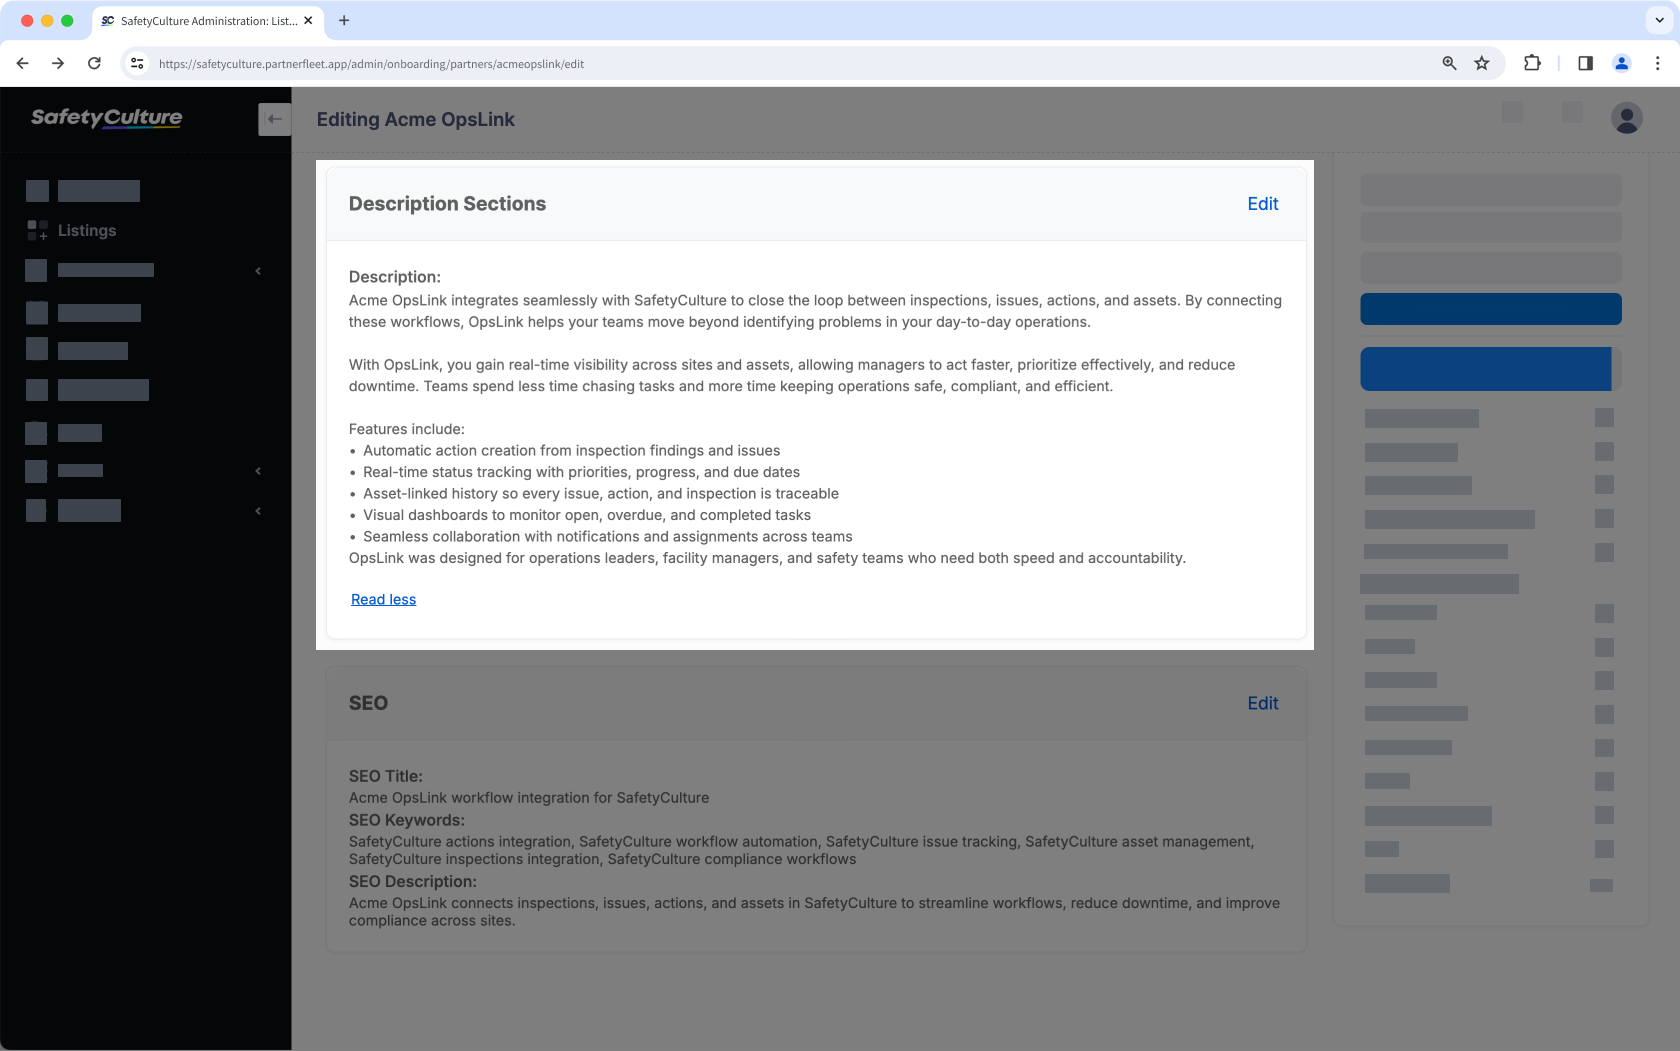Open the browser extensions puzzle icon
Screen dimensions: 1680x1051
(x=1532, y=63)
